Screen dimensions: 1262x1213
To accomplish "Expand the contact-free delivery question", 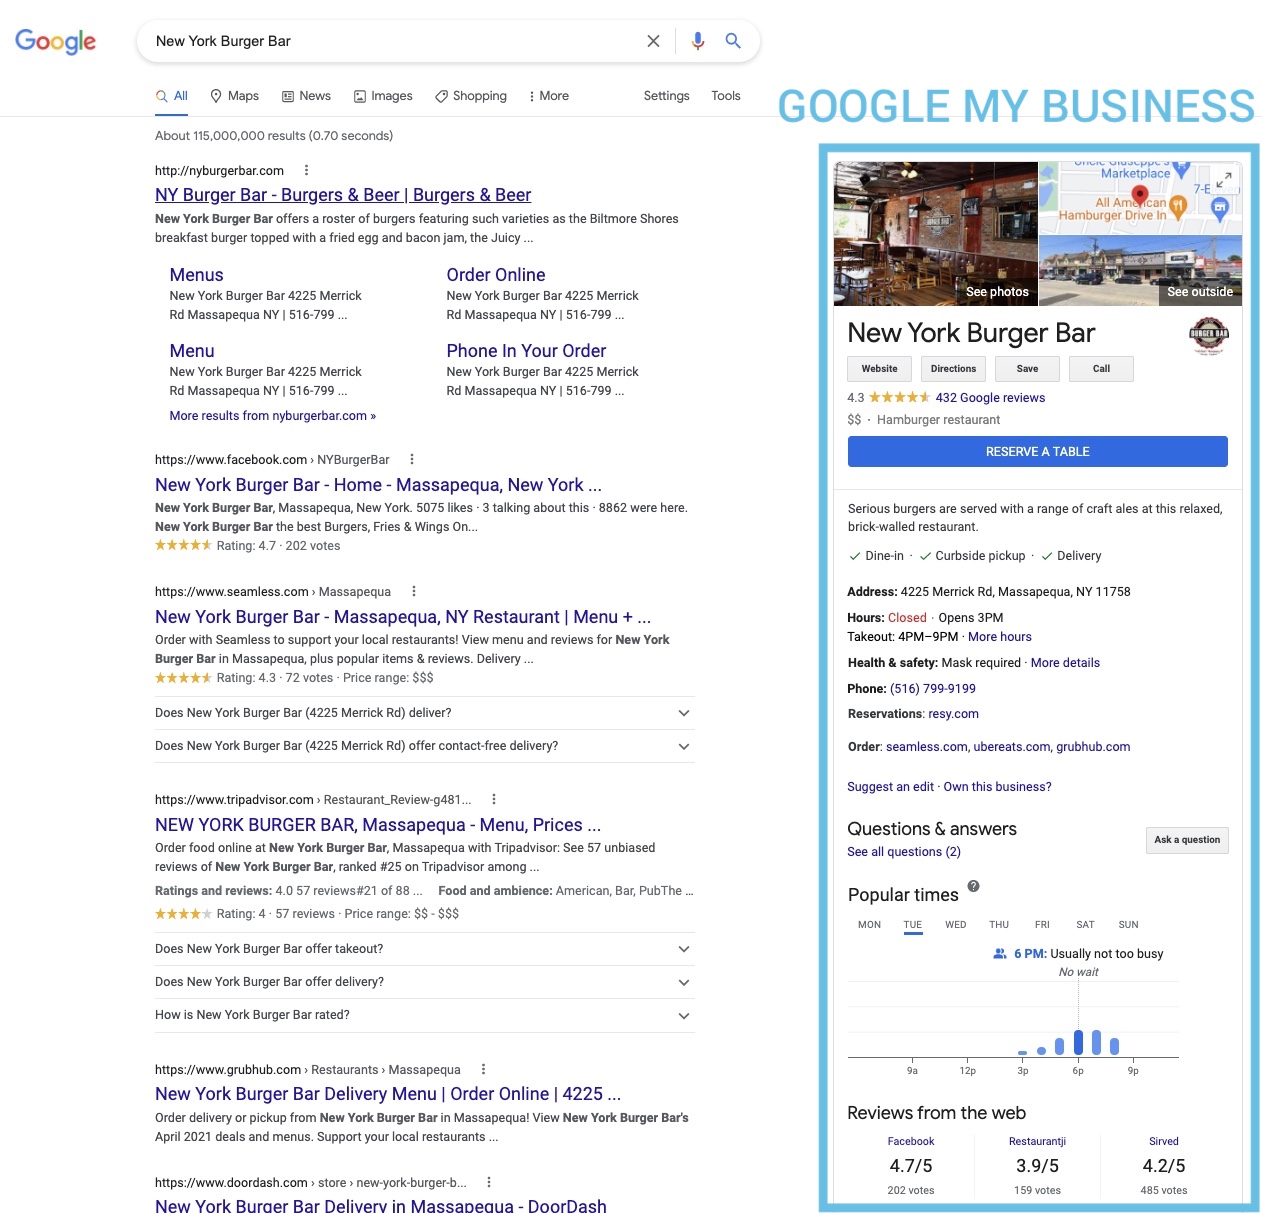I will tap(424, 746).
